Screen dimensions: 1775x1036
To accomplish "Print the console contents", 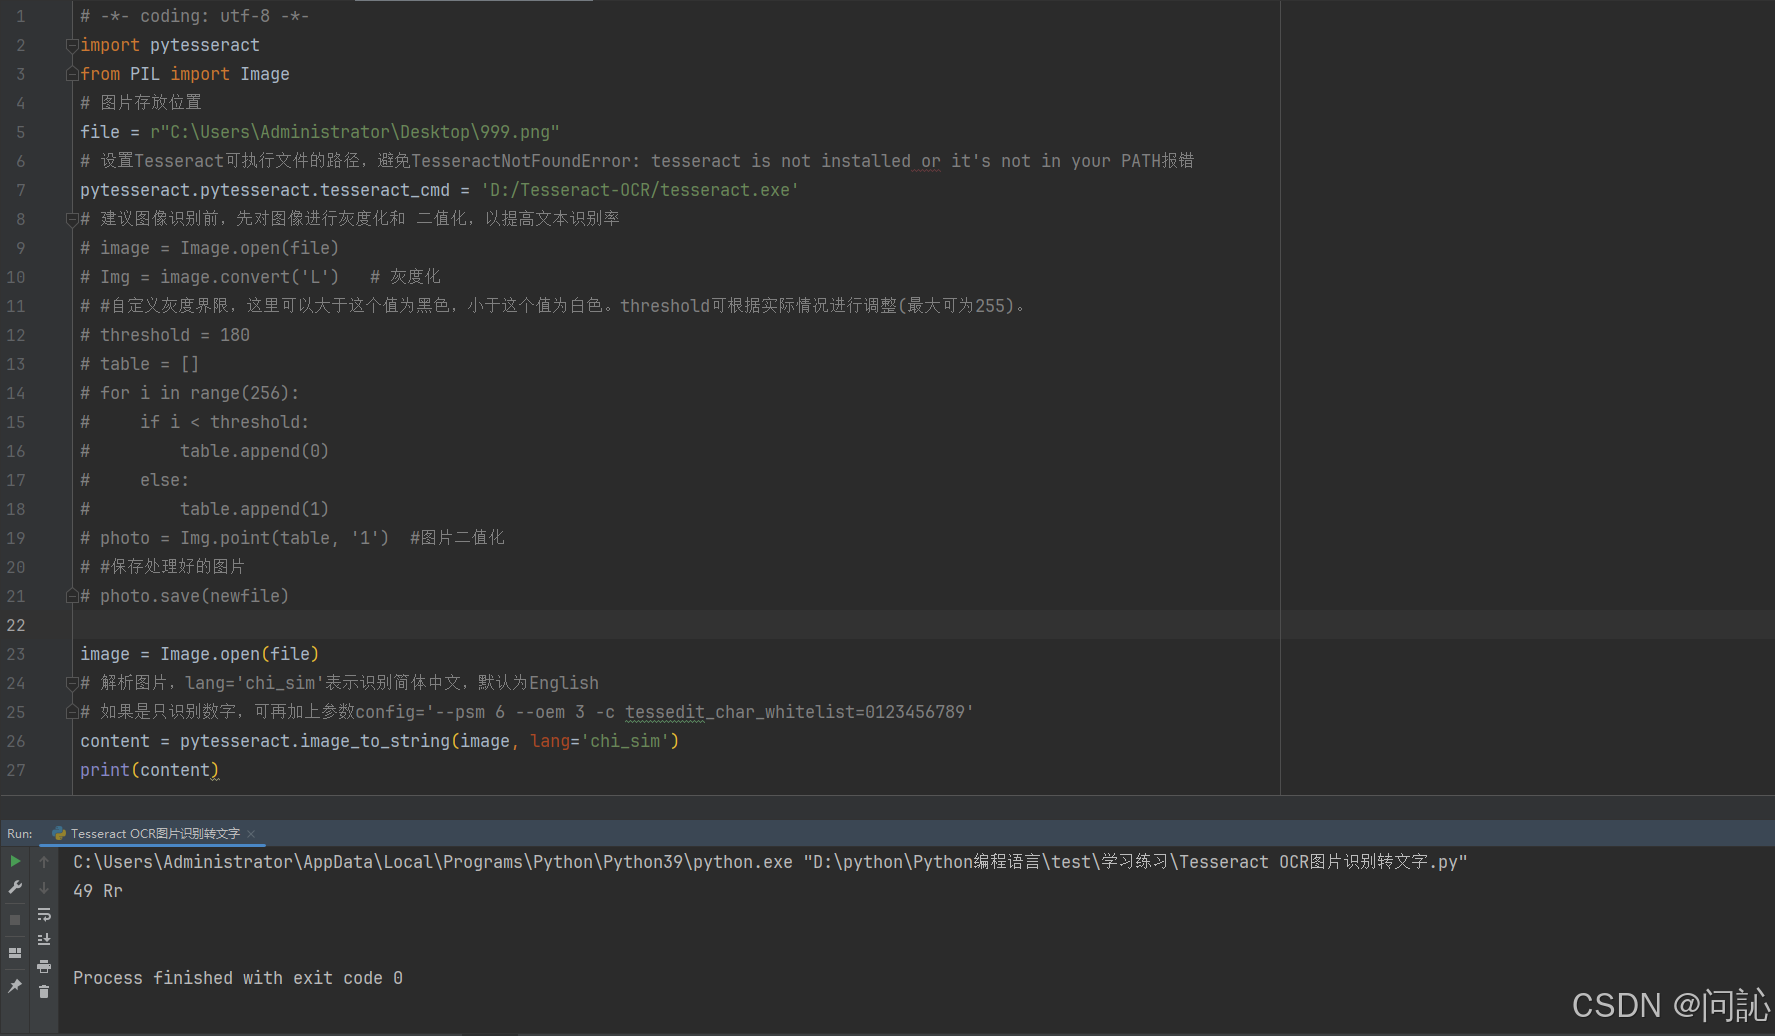I will pos(44,966).
